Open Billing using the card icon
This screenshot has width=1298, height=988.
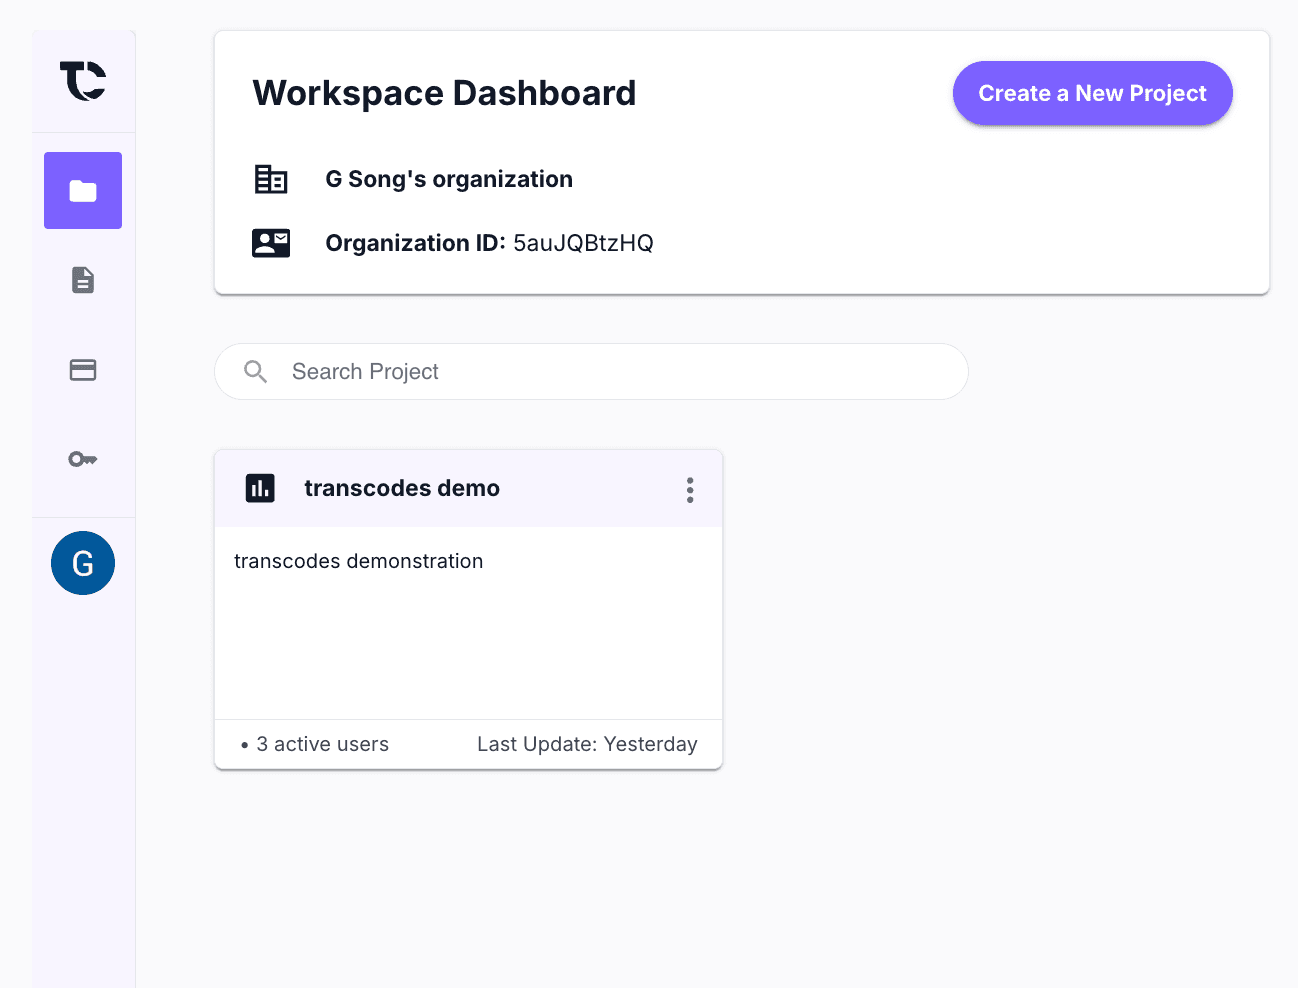83,370
